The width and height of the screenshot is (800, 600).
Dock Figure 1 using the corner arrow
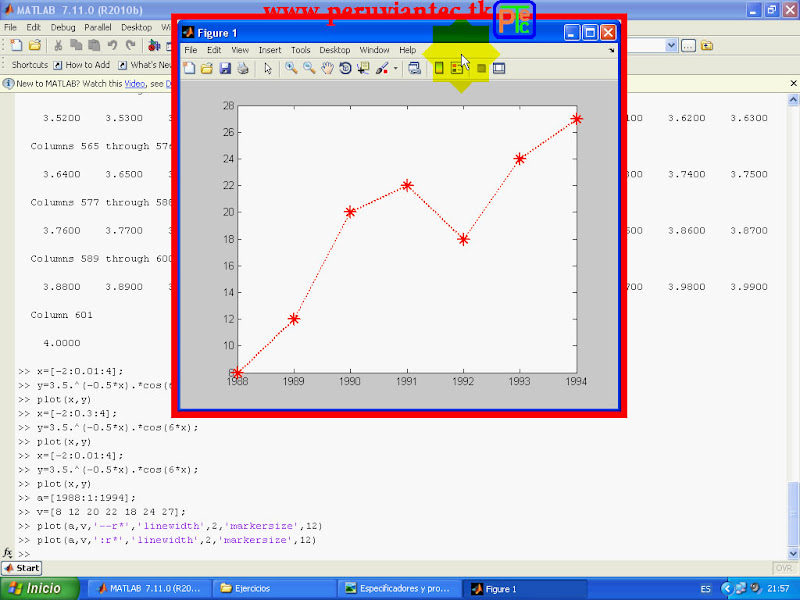(x=611, y=50)
